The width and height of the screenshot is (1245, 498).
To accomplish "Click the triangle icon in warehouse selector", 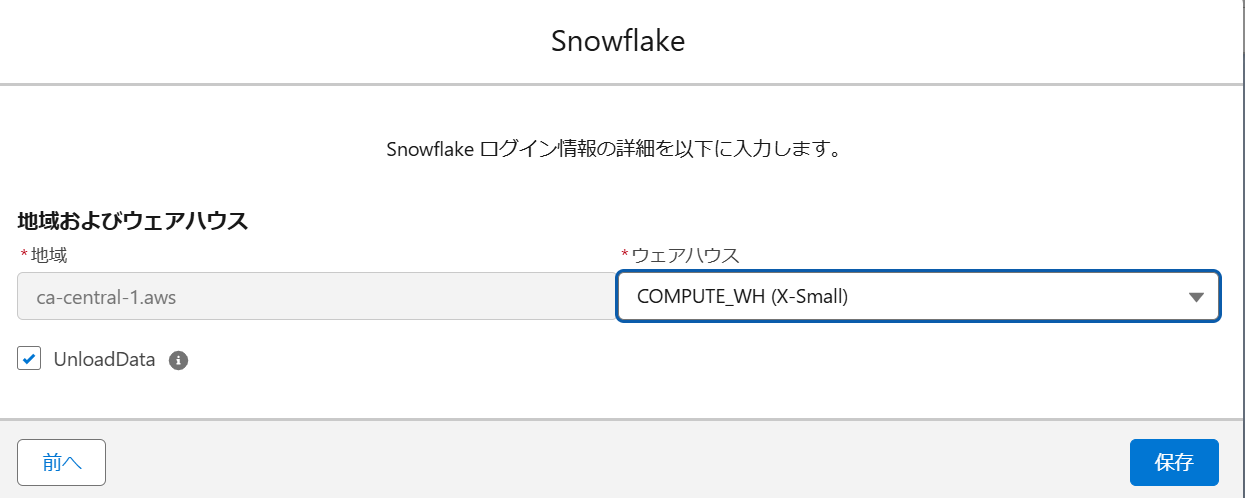I will [x=1195, y=297].
